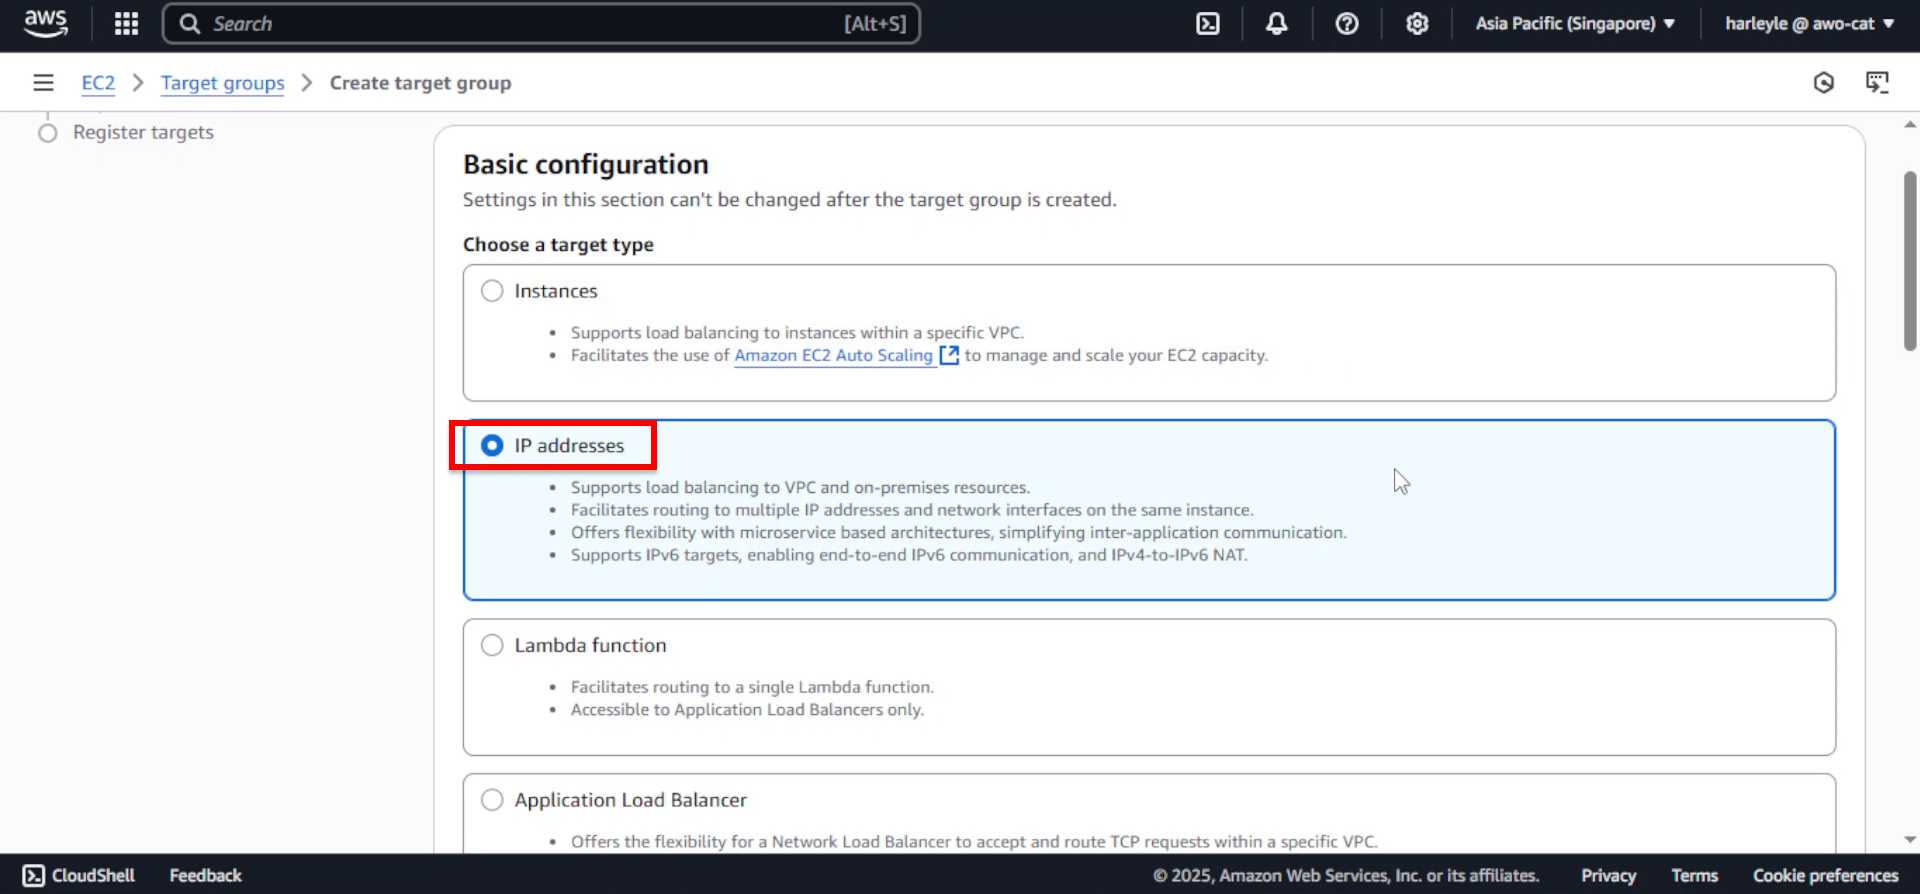
Task: Click the Feedback link in the footer
Action: coord(205,875)
